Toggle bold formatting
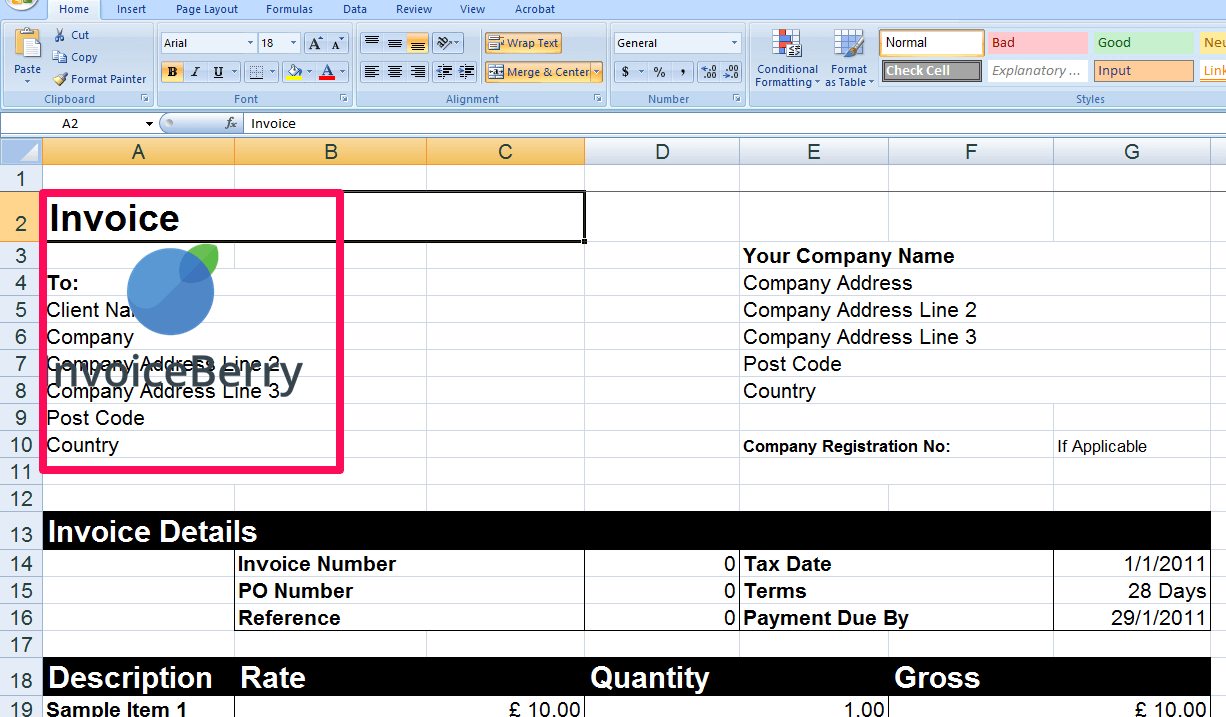The image size is (1226, 717). [x=172, y=72]
